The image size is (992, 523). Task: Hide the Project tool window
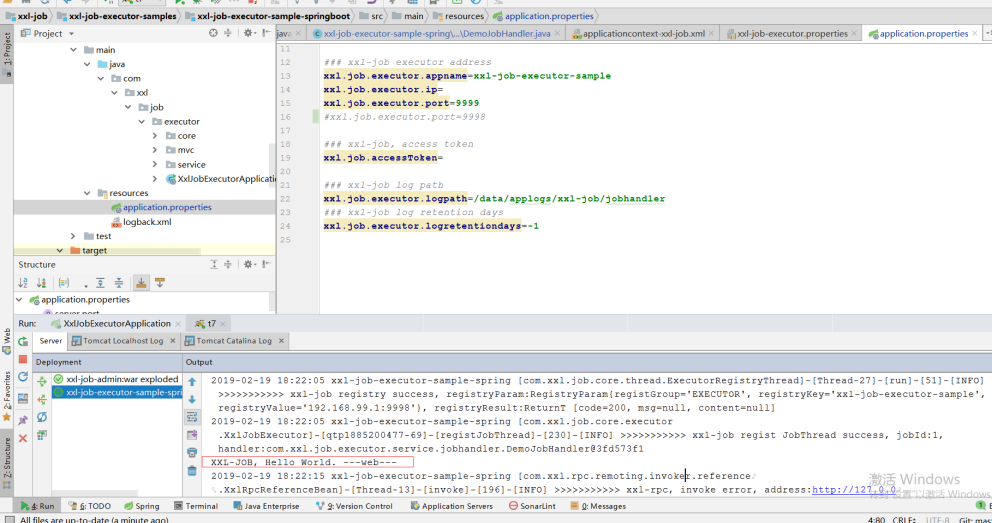266,33
